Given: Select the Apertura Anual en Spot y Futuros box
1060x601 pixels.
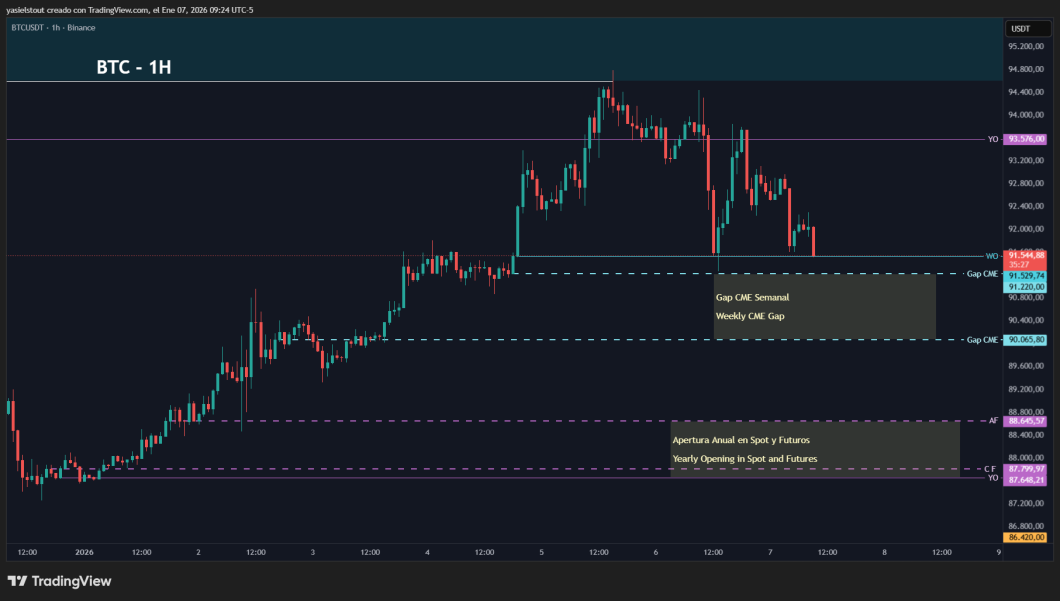Looking at the screenshot, I should point(815,450).
